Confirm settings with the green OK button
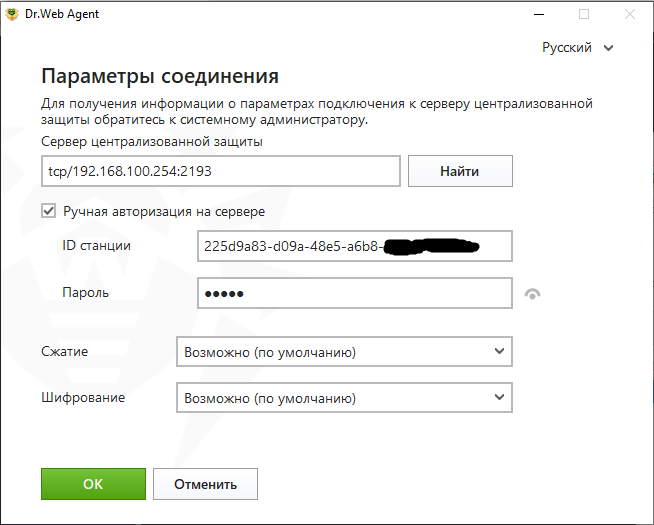The height and width of the screenshot is (525, 654). coord(93,484)
